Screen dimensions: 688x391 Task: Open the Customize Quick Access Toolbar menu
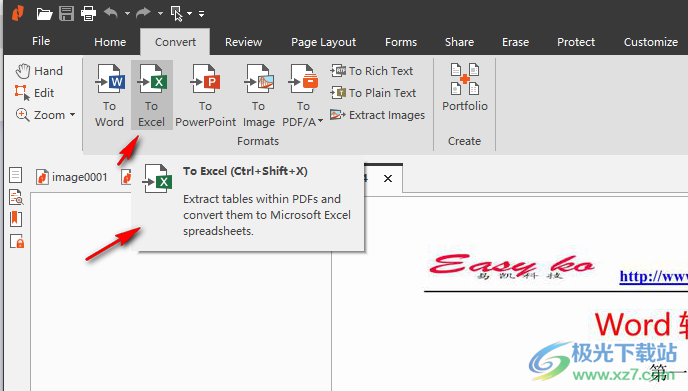[201, 14]
